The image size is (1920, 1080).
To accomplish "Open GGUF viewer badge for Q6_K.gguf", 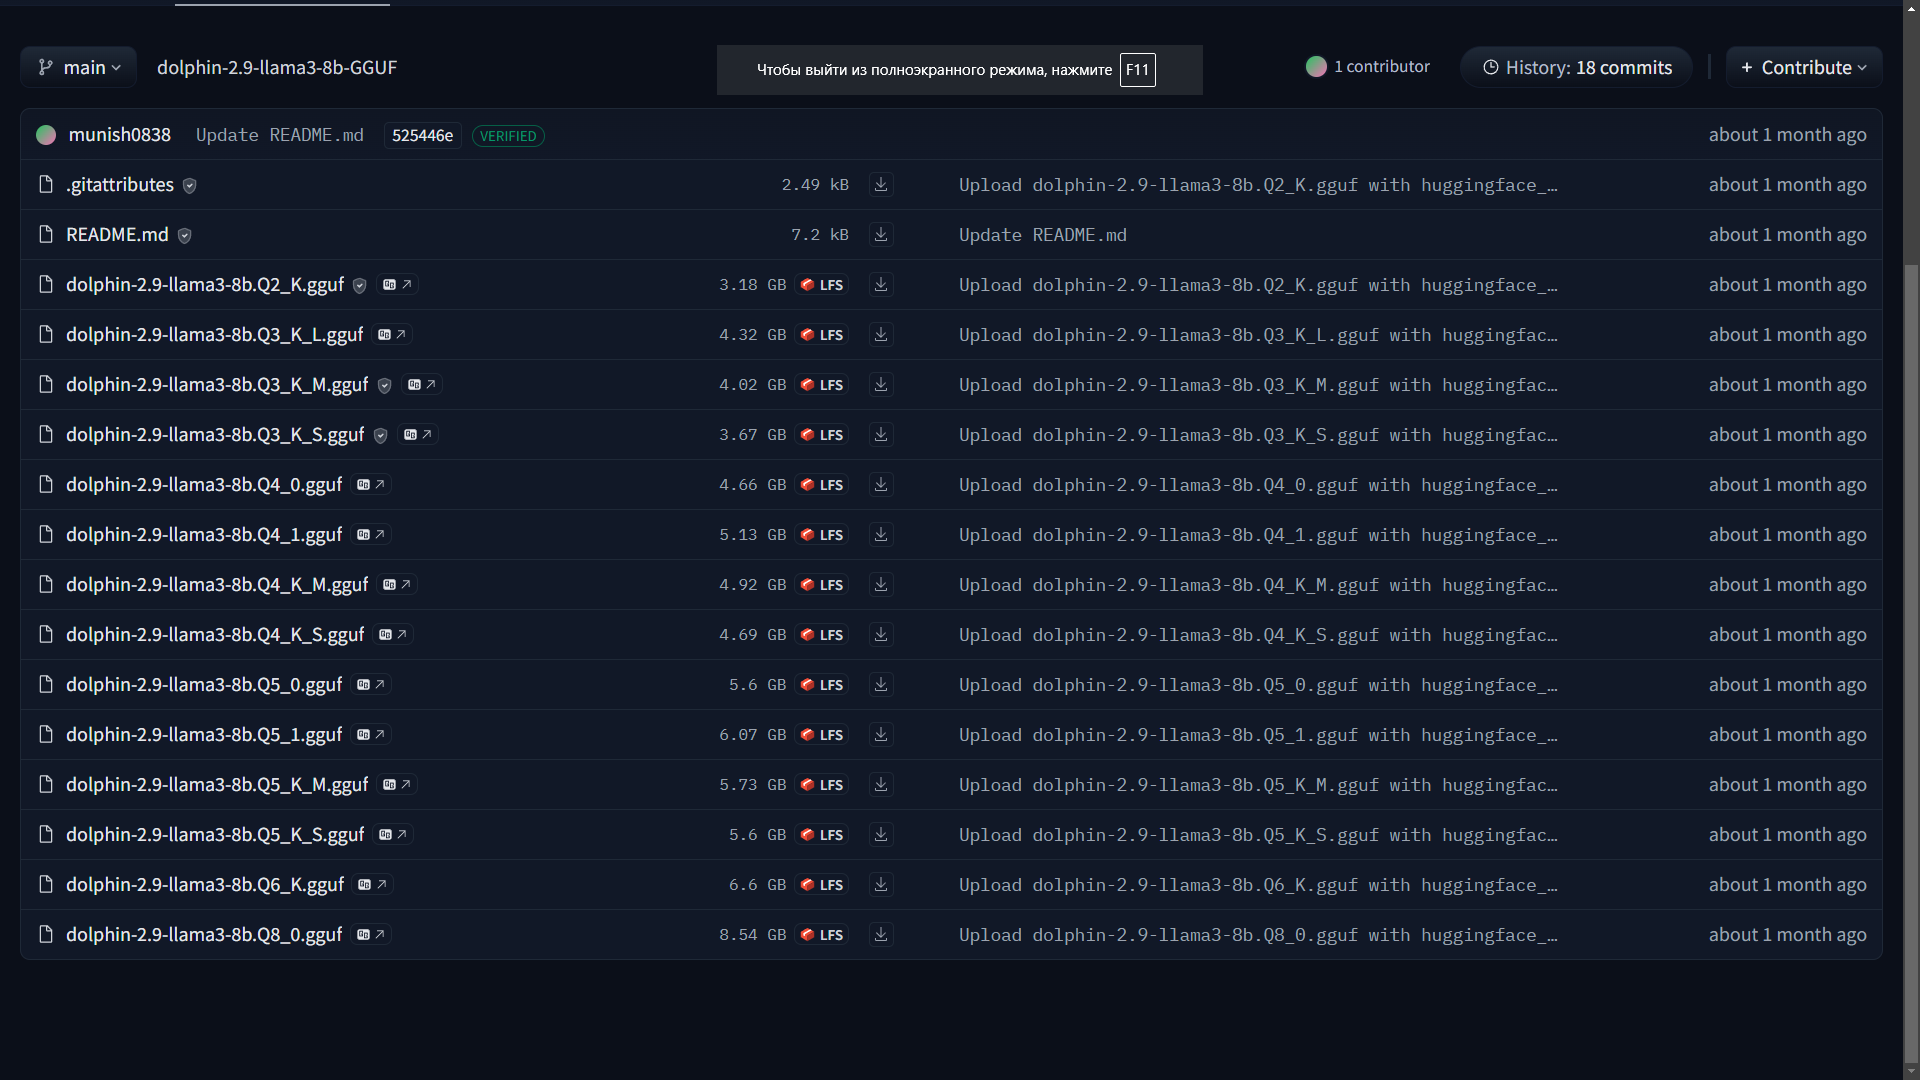I will 372,885.
